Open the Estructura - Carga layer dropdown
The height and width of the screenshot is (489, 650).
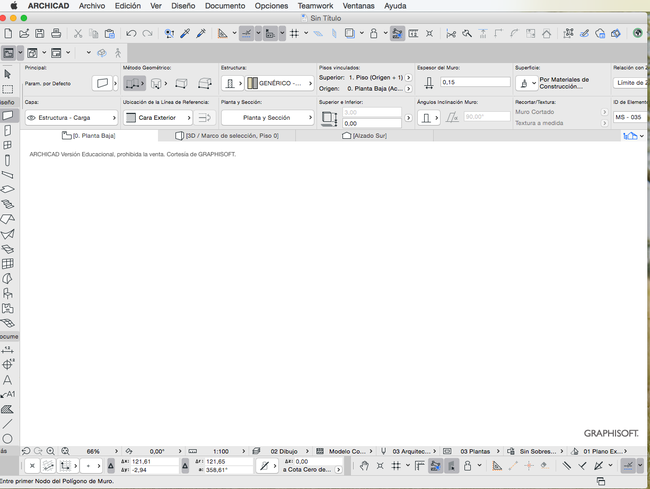(71, 118)
